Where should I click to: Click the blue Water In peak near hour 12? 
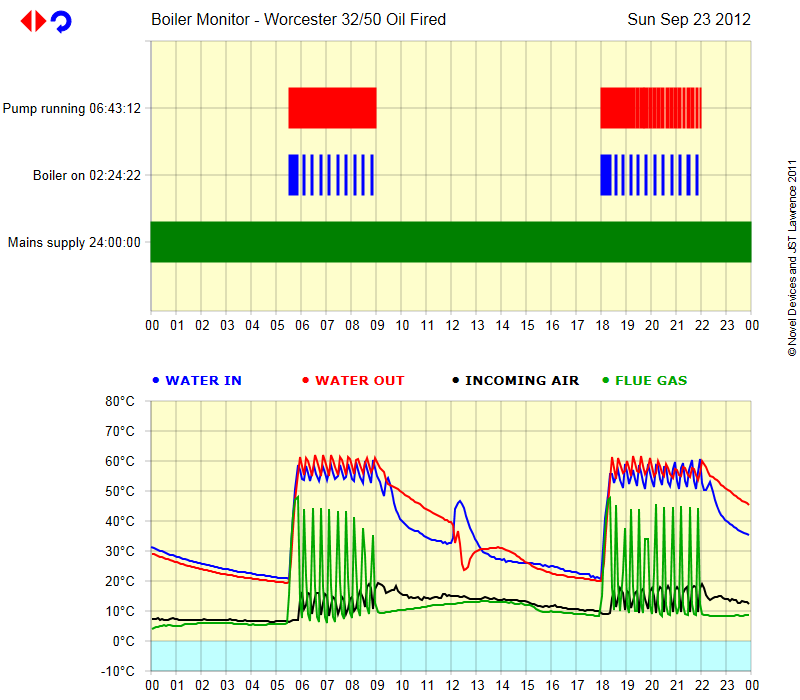[x=460, y=502]
